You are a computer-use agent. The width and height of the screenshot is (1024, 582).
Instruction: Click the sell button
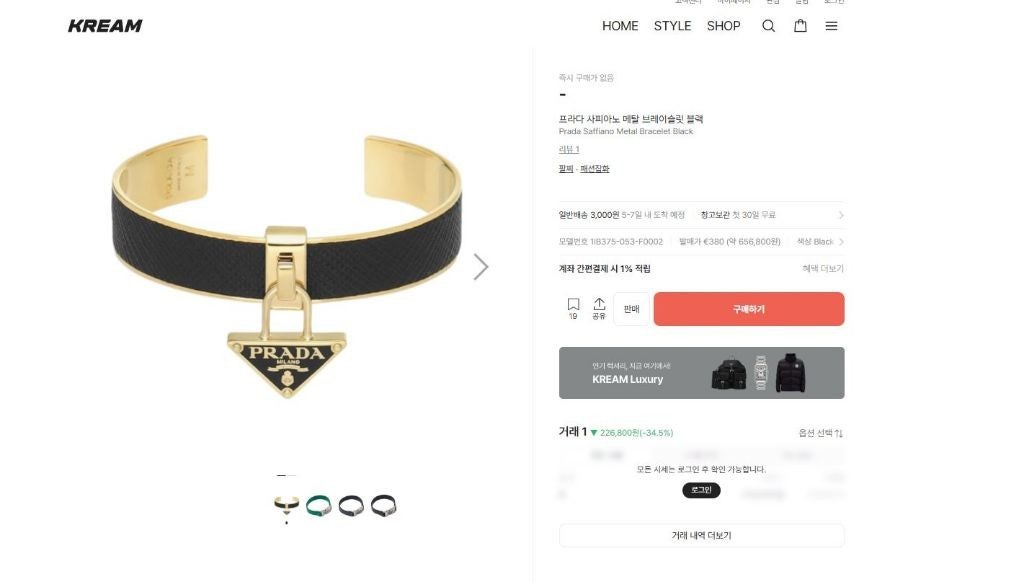click(x=632, y=309)
